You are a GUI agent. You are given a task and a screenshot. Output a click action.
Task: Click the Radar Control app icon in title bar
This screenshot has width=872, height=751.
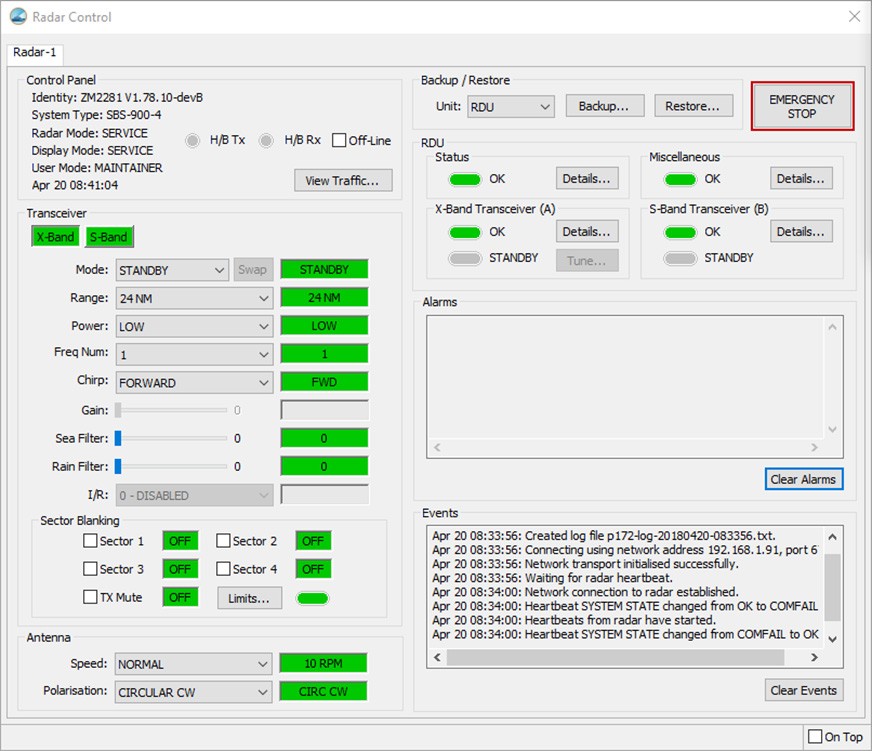[x=18, y=17]
